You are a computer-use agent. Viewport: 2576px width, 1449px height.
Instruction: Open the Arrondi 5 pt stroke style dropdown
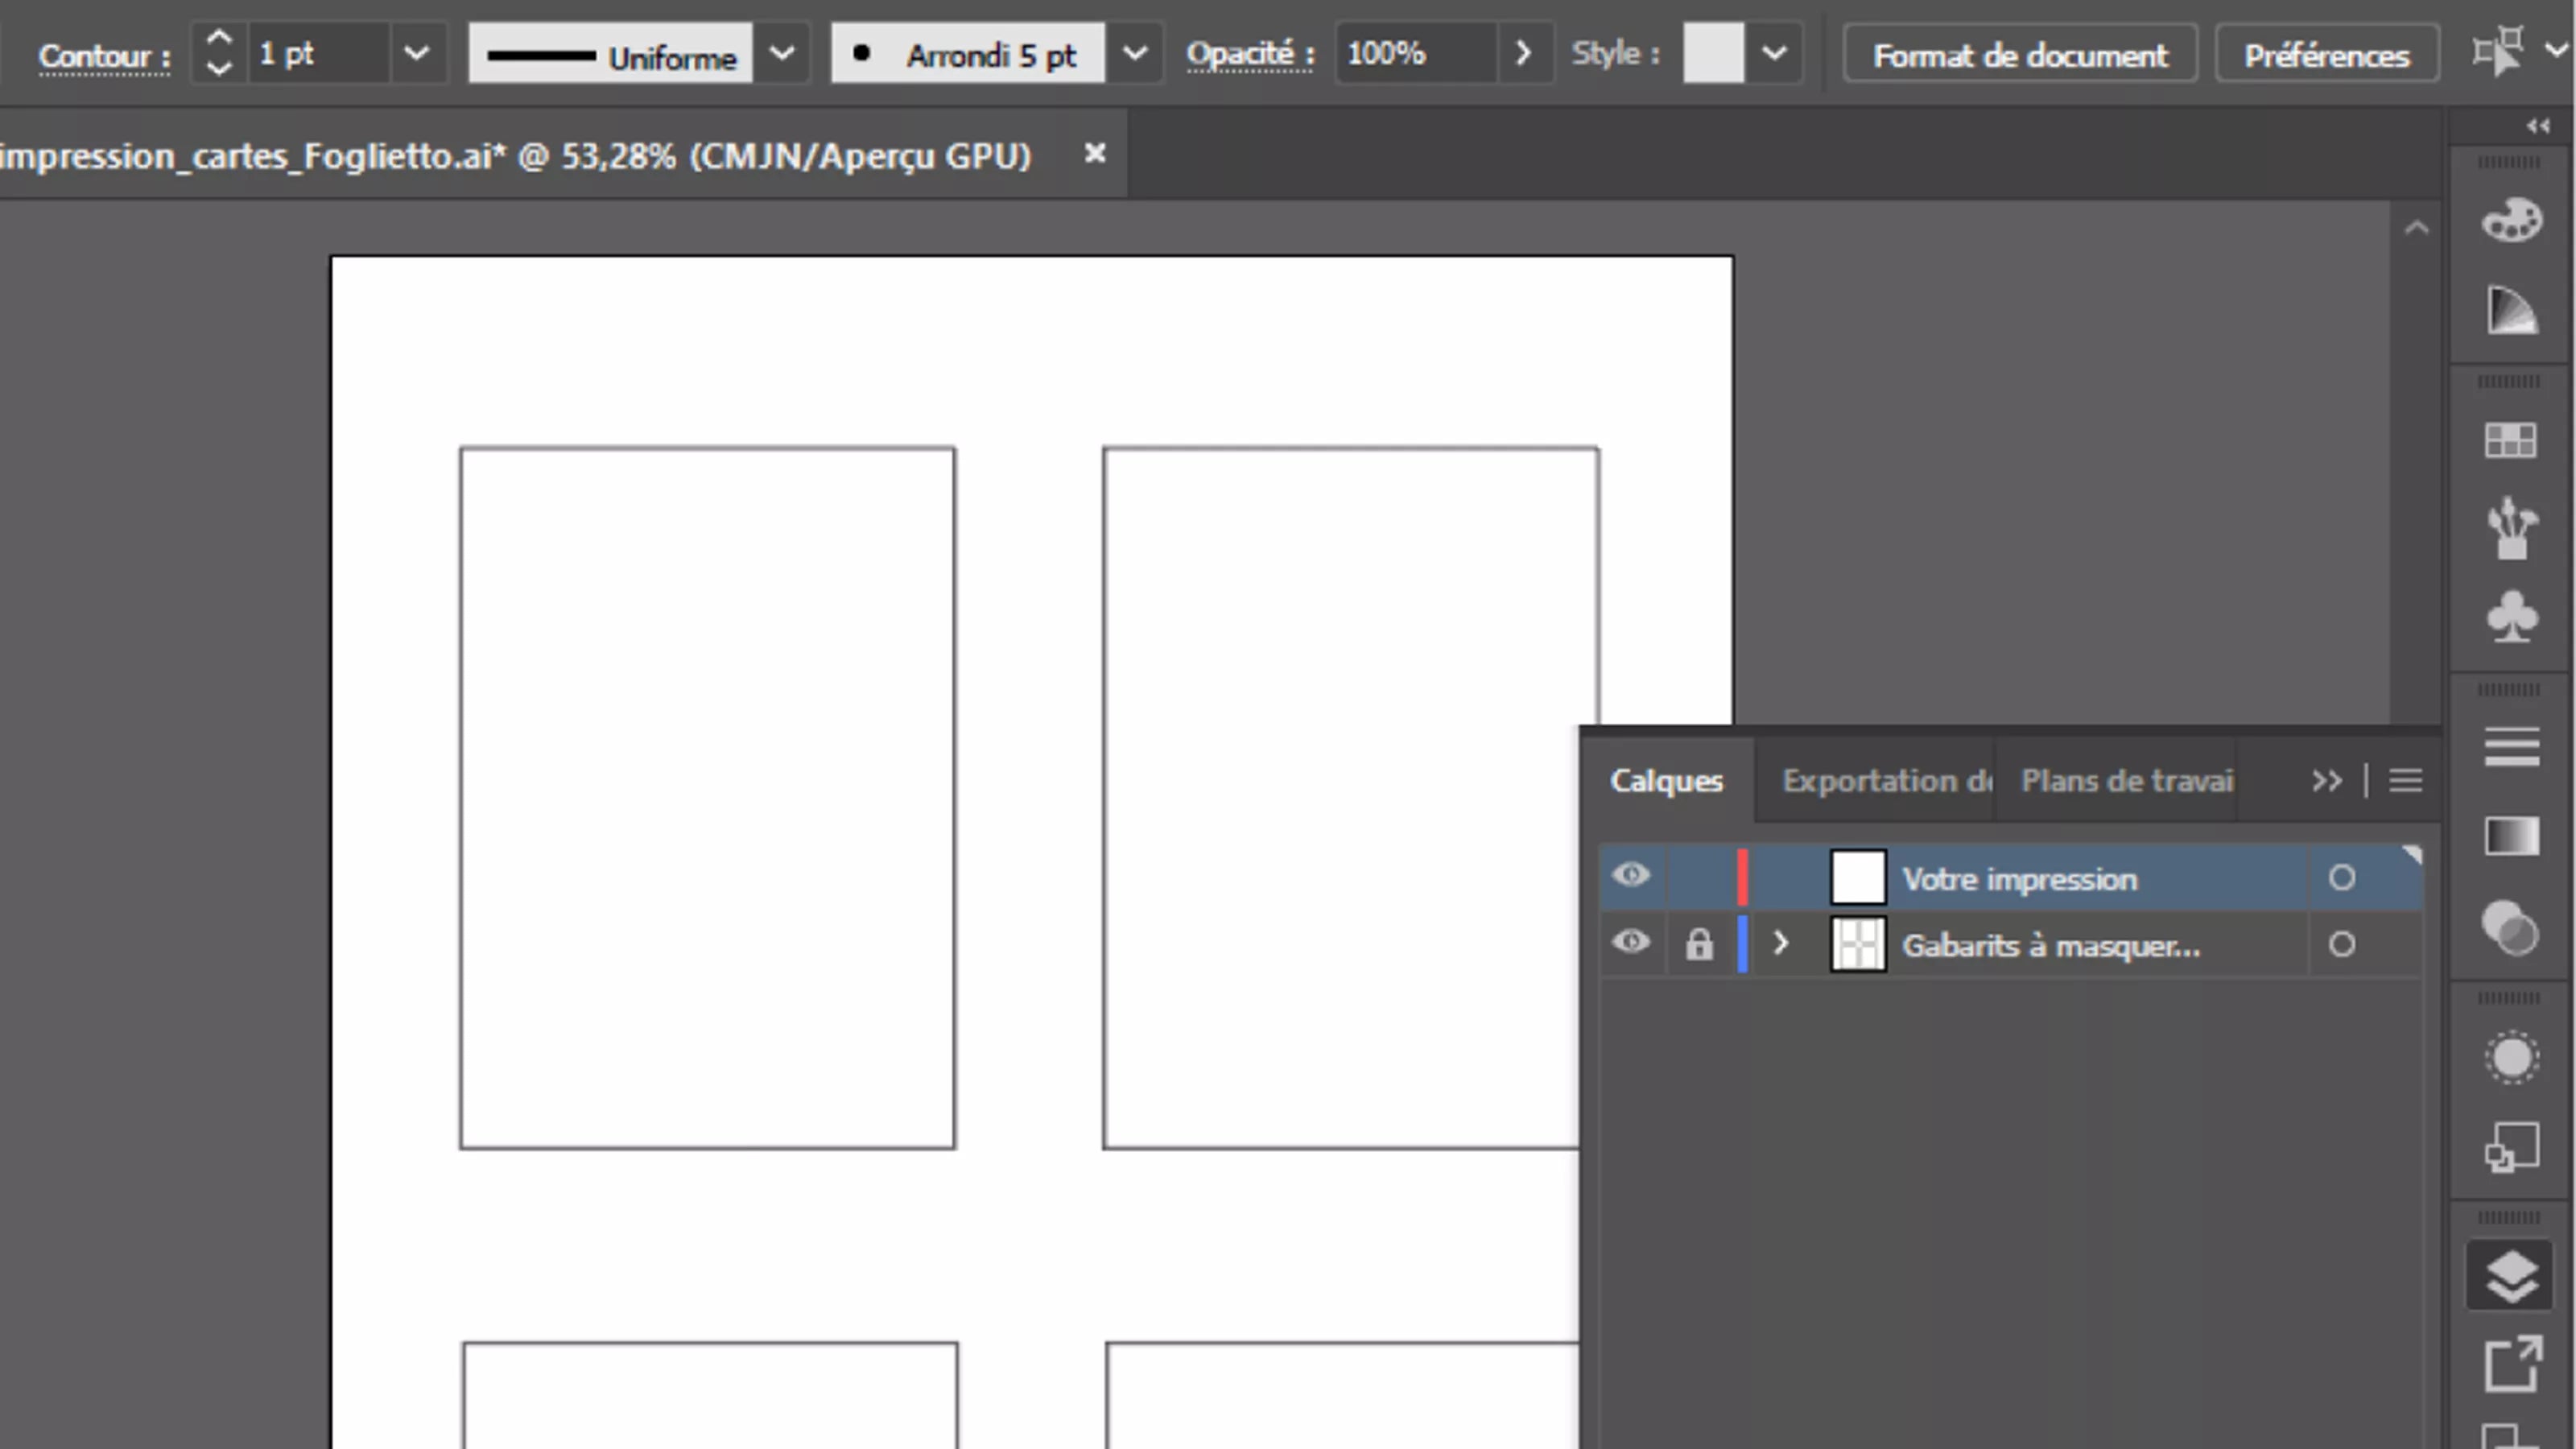click(1133, 53)
